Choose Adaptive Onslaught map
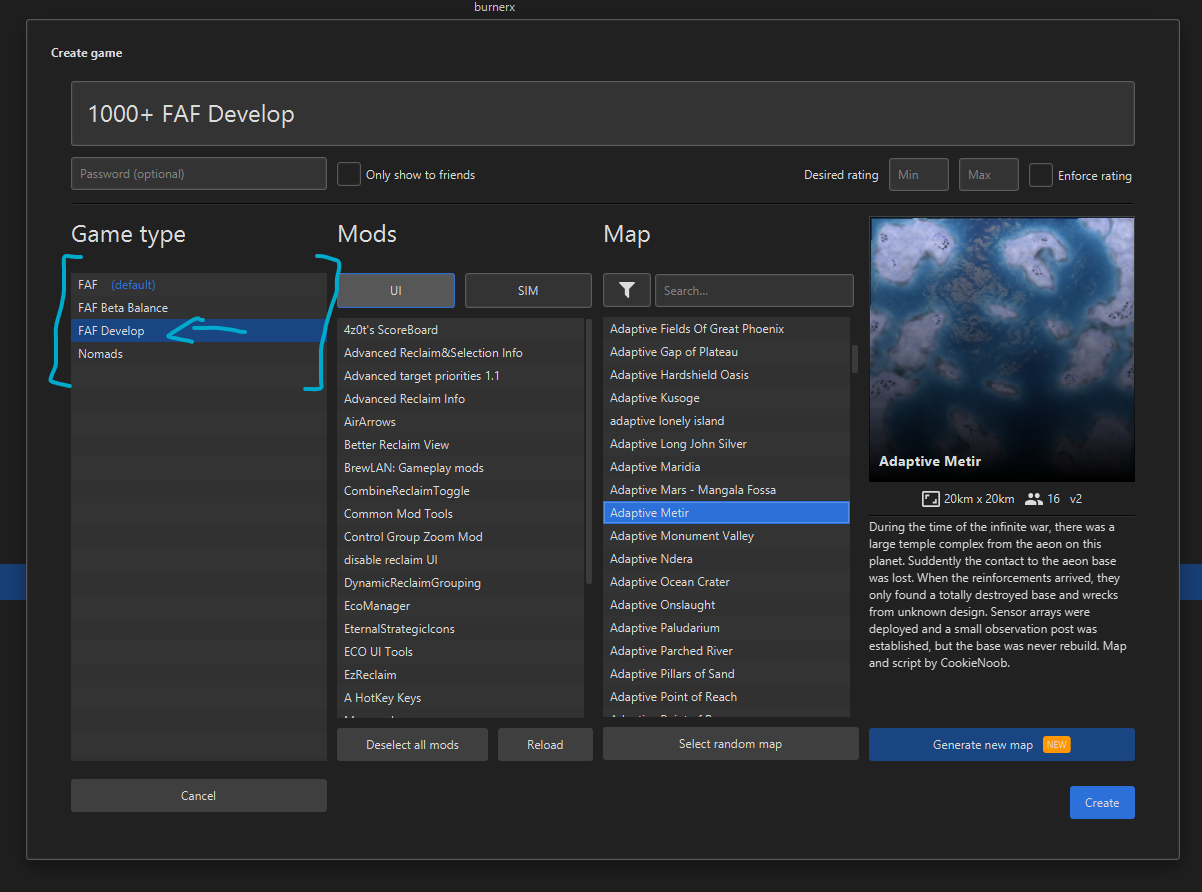This screenshot has width=1202, height=892. coord(726,605)
